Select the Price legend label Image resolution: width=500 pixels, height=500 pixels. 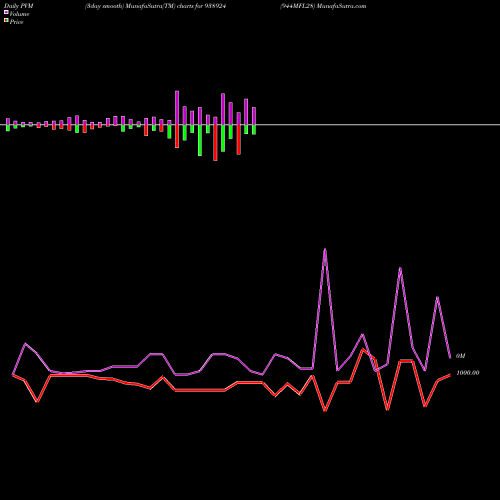pos(16,22)
